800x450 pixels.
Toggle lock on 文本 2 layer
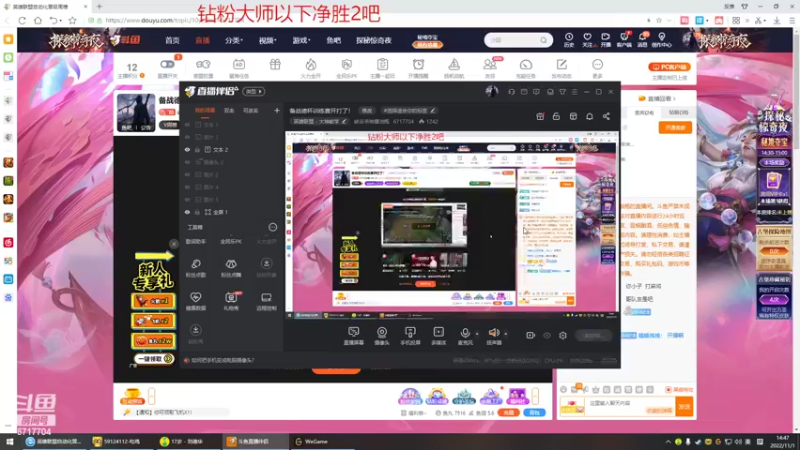pyautogui.click(x=197, y=149)
